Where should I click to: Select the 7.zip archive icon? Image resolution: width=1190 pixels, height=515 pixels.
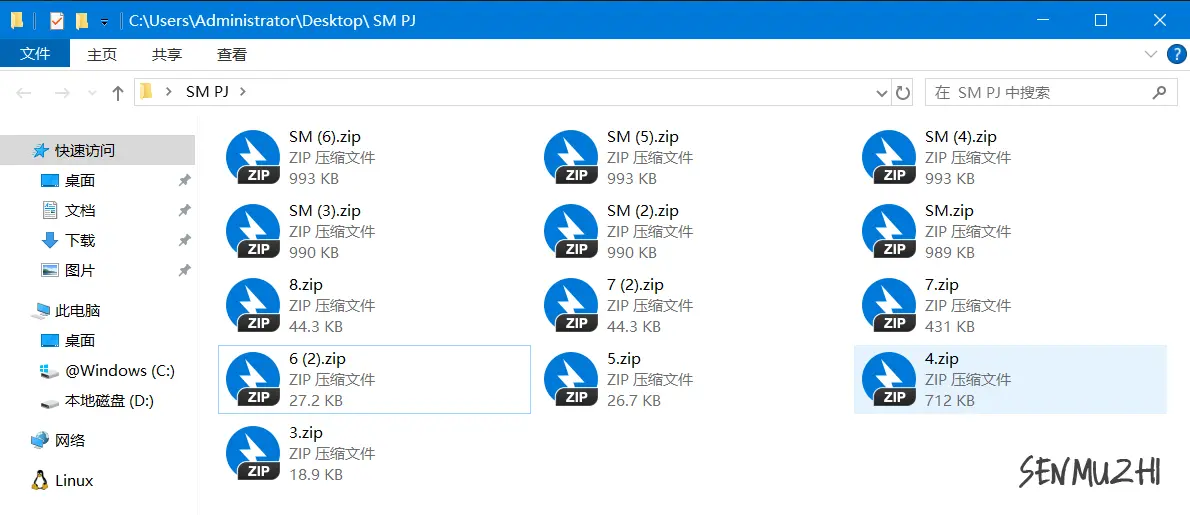point(889,306)
